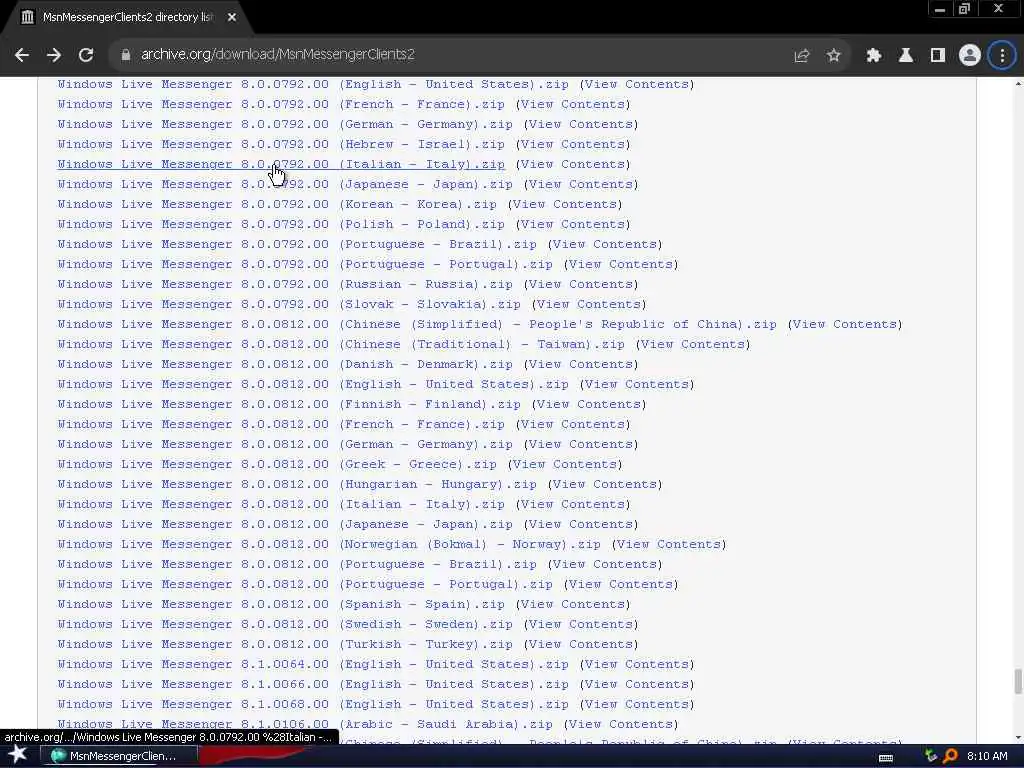The width and height of the screenshot is (1024, 768).
Task: View Contents of 8.0.0812.00 Portuguese - Brazil
Action: pos(605,564)
